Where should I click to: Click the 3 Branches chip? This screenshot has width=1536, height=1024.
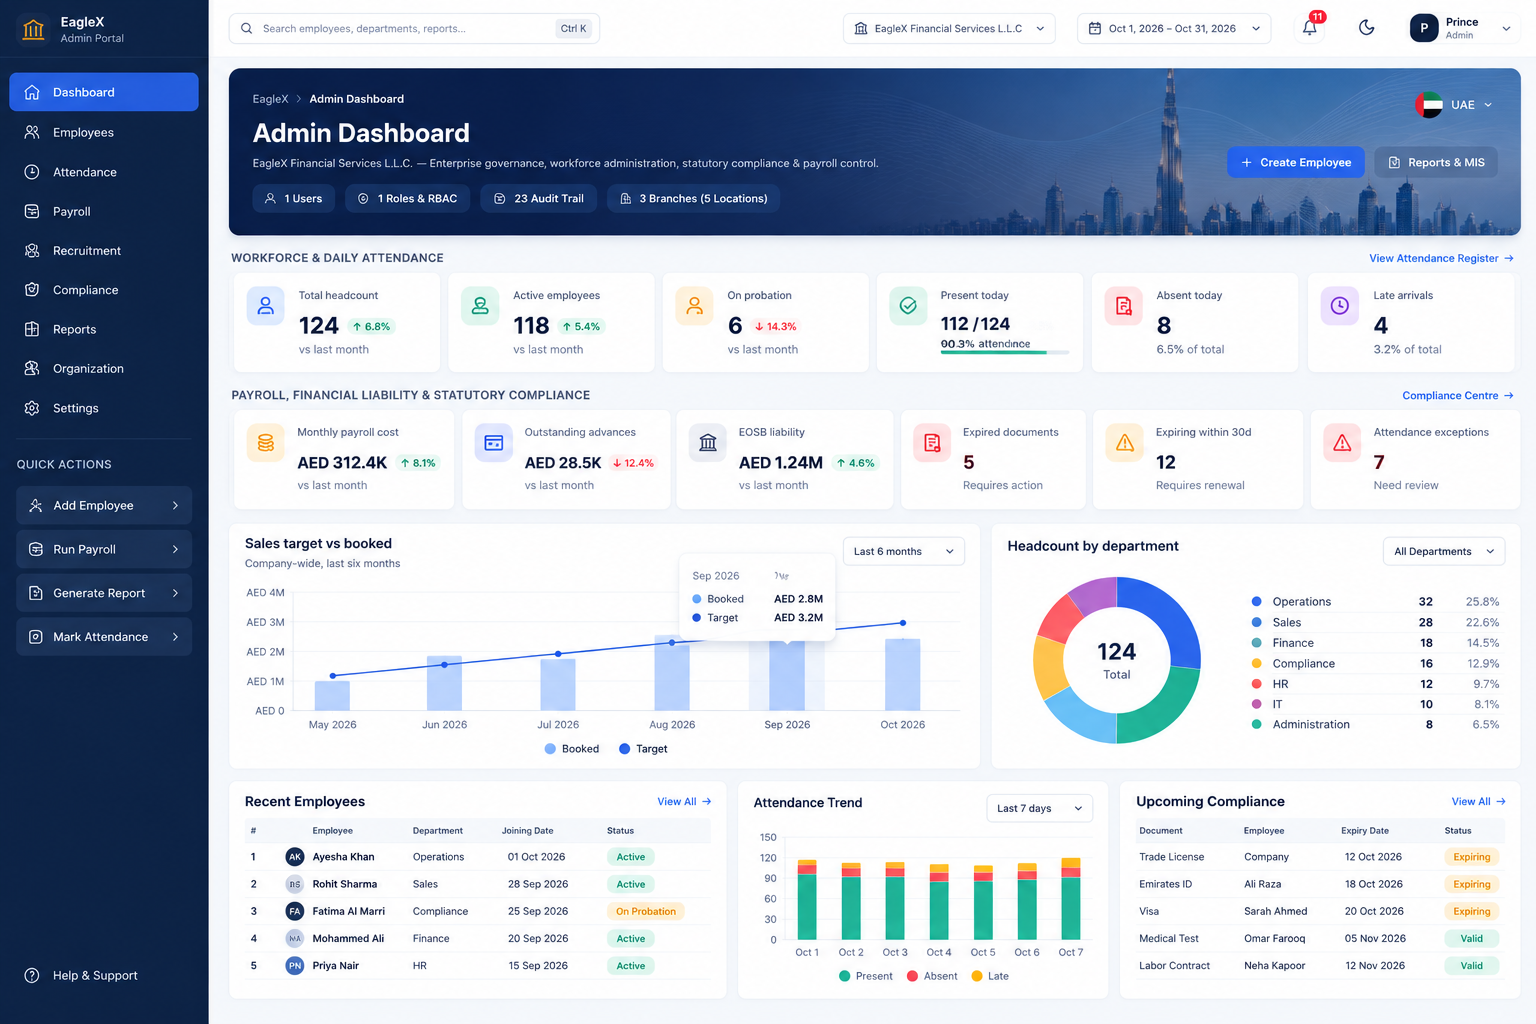[694, 199]
